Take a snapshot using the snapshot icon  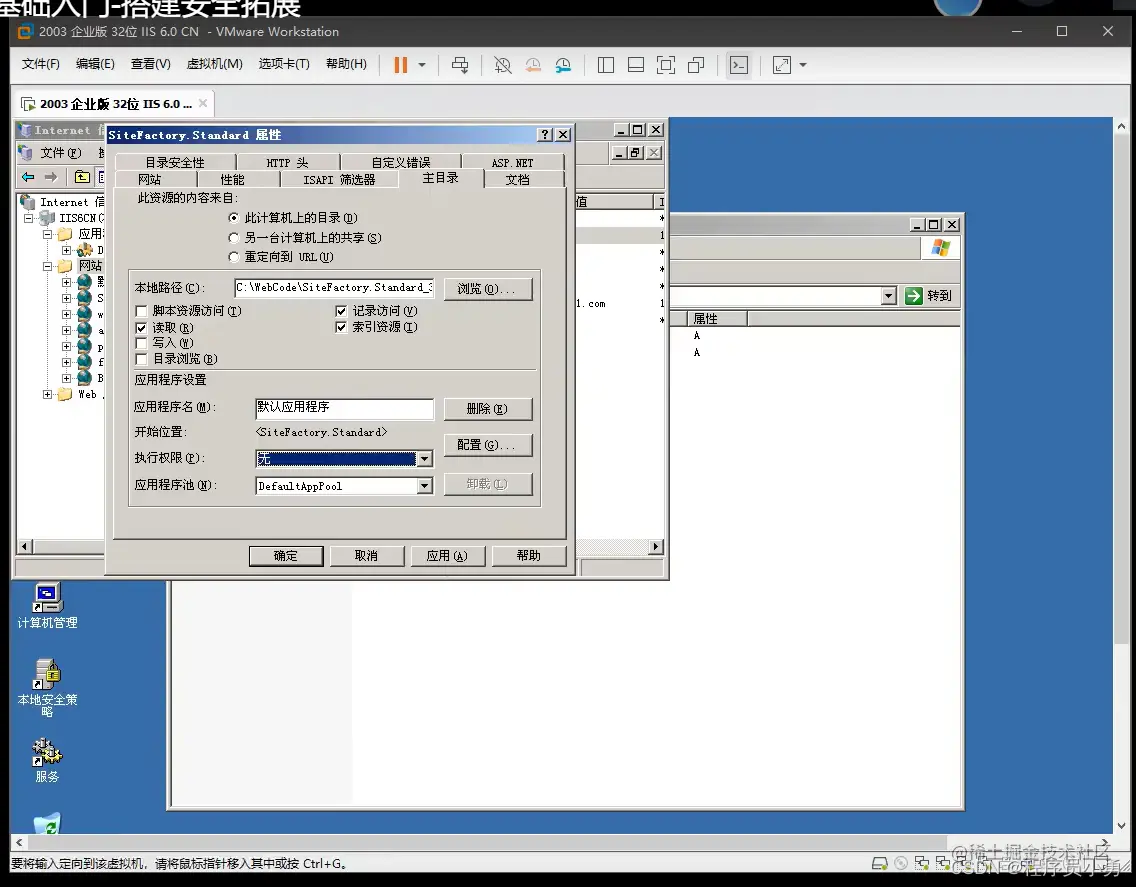coord(502,65)
